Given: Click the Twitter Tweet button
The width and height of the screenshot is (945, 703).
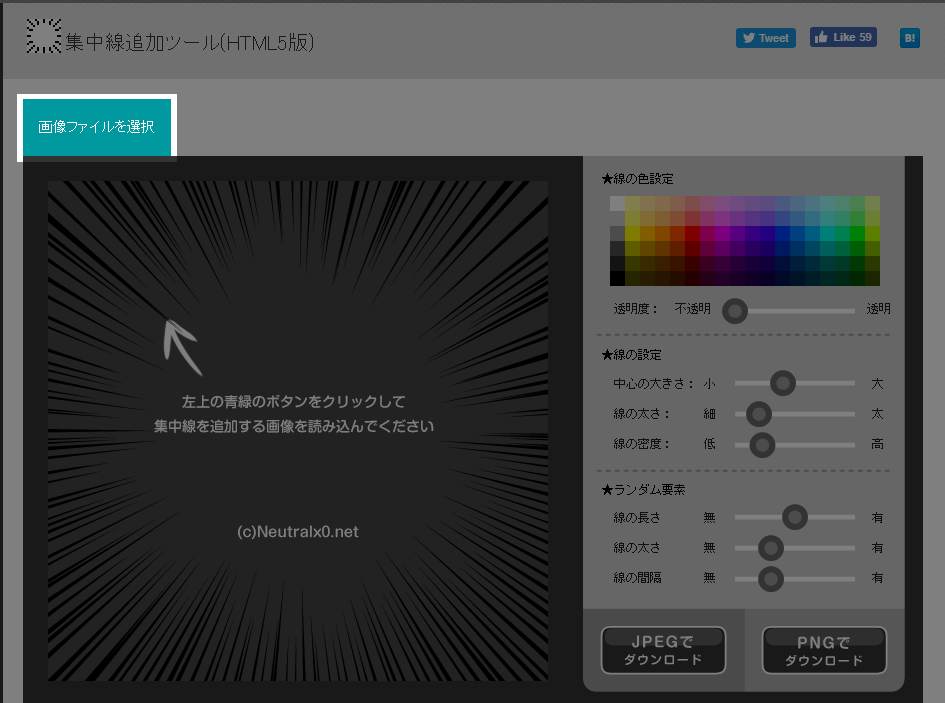Looking at the screenshot, I should click(765, 38).
